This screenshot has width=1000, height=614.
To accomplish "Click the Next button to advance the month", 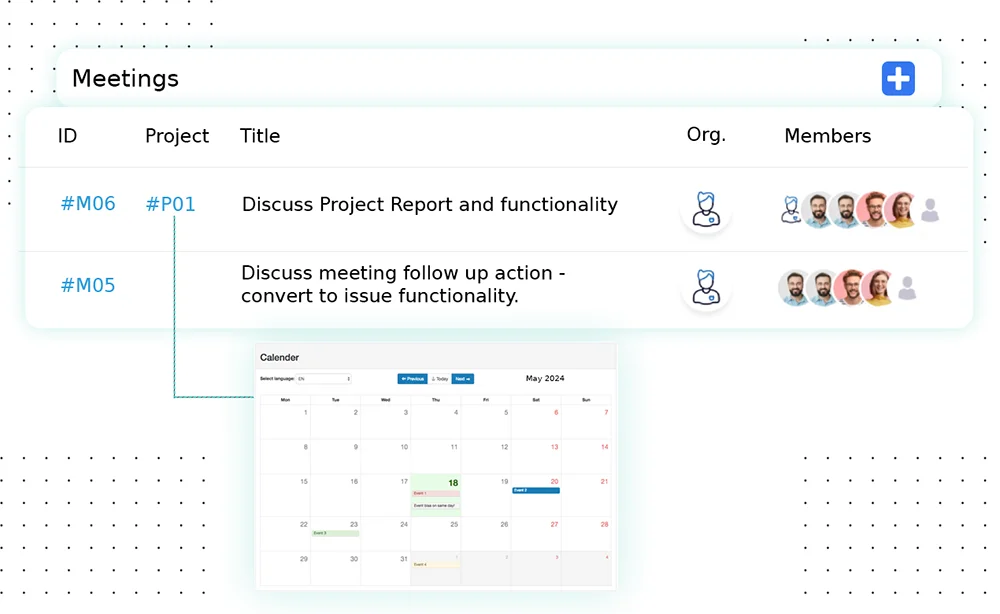I will click(x=462, y=379).
